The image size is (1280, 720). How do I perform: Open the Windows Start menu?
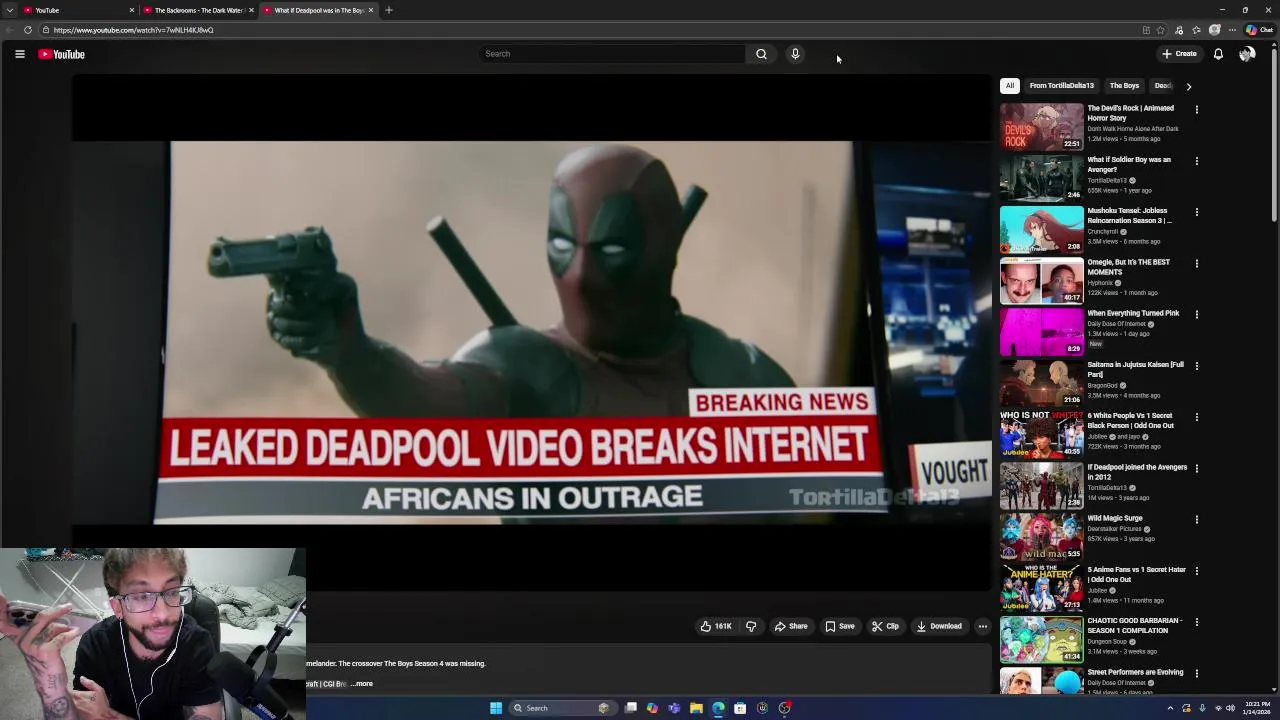(x=495, y=708)
